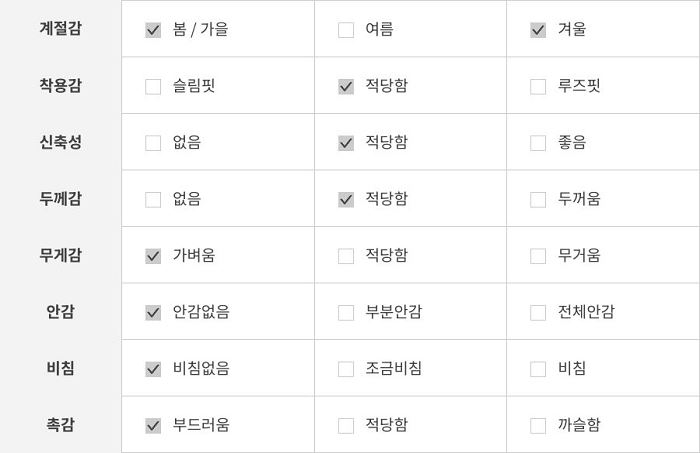Image resolution: width=700 pixels, height=453 pixels.
Task: Uncheck 적당함 in the 착용감 row
Action: [346, 87]
